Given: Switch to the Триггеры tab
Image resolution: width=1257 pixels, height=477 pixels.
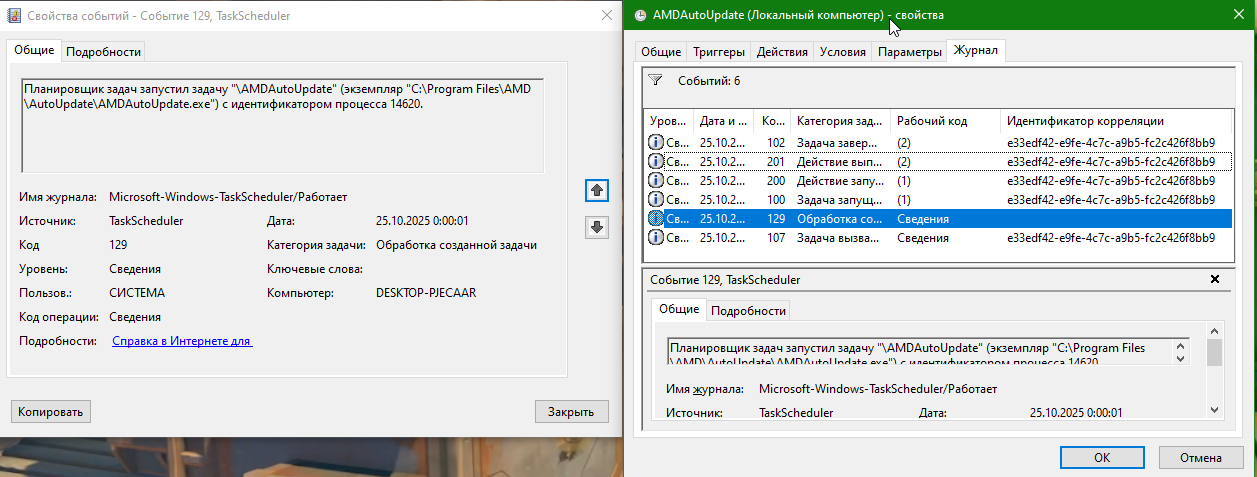Looking at the screenshot, I should pos(718,51).
